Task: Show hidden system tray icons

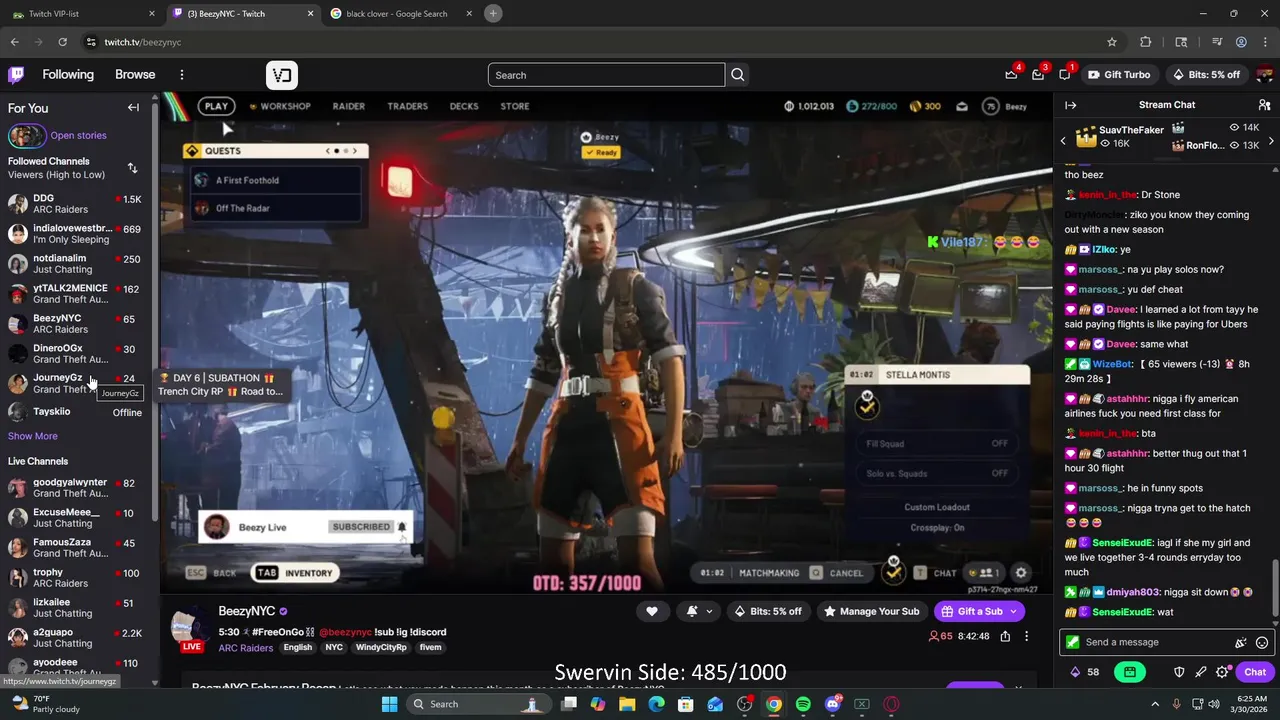Action: click(x=1155, y=704)
